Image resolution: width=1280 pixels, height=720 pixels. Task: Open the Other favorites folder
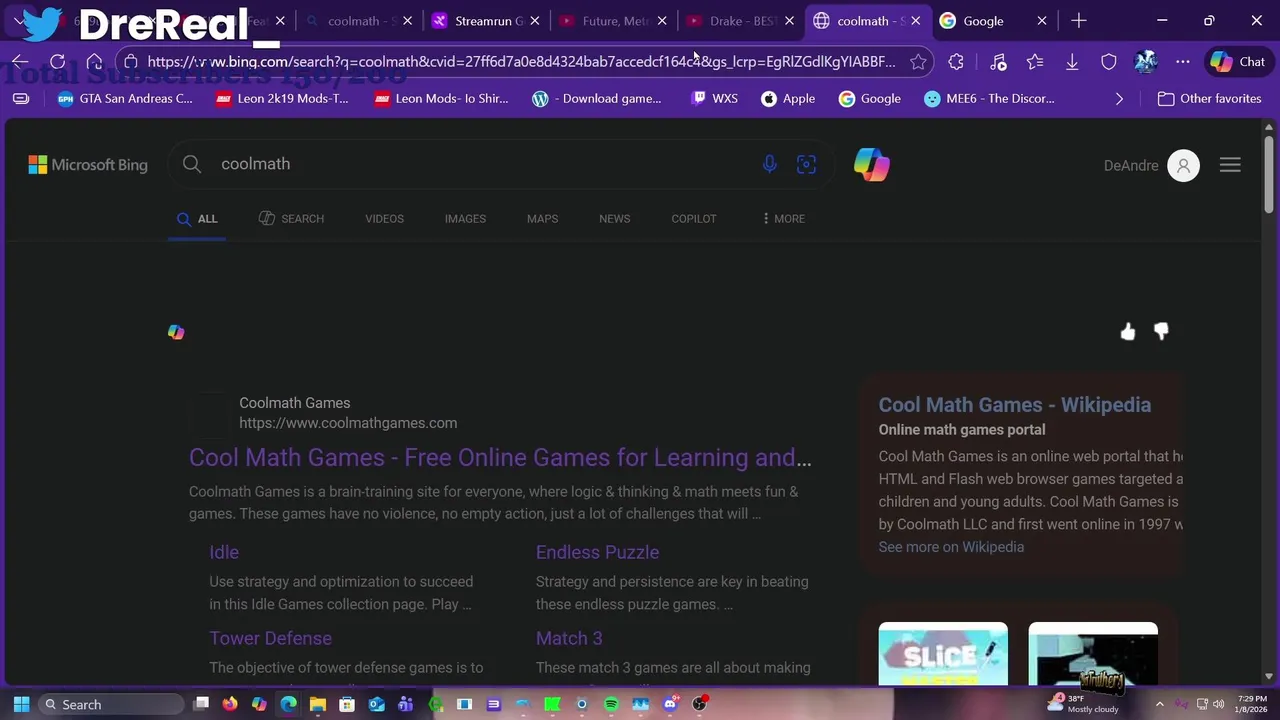(1210, 98)
